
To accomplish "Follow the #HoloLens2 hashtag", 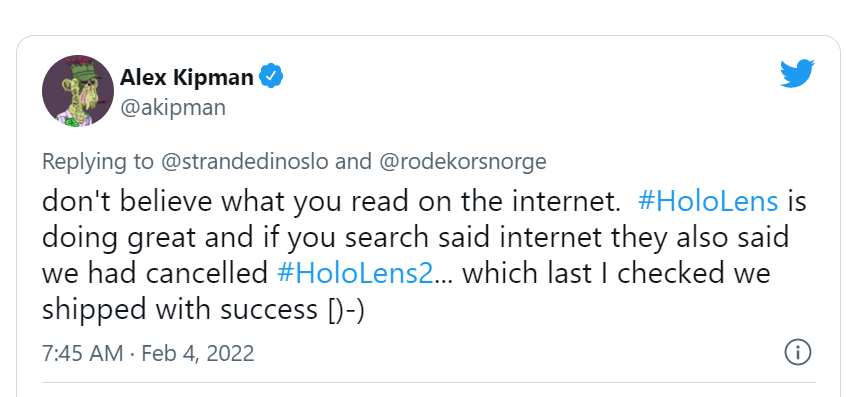I will click(355, 273).
